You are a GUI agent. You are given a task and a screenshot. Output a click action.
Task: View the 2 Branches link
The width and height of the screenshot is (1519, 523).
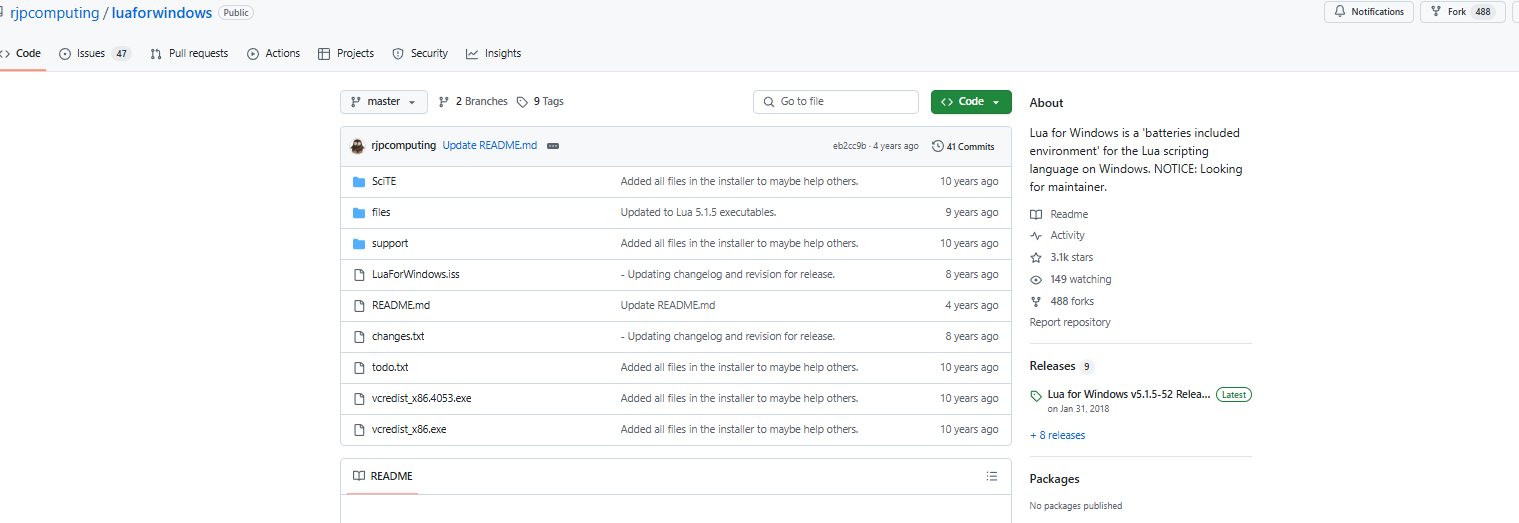[473, 102]
